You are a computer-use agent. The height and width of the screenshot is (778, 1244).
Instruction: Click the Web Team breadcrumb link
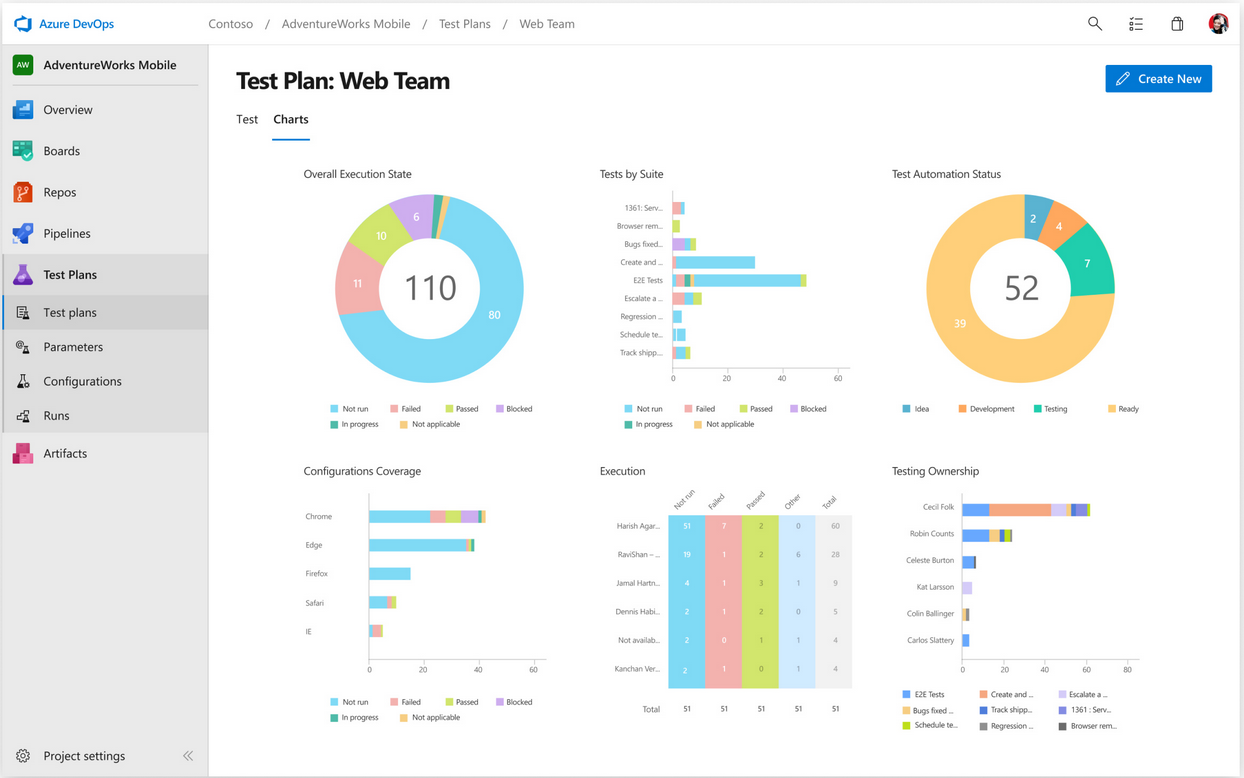[547, 24]
